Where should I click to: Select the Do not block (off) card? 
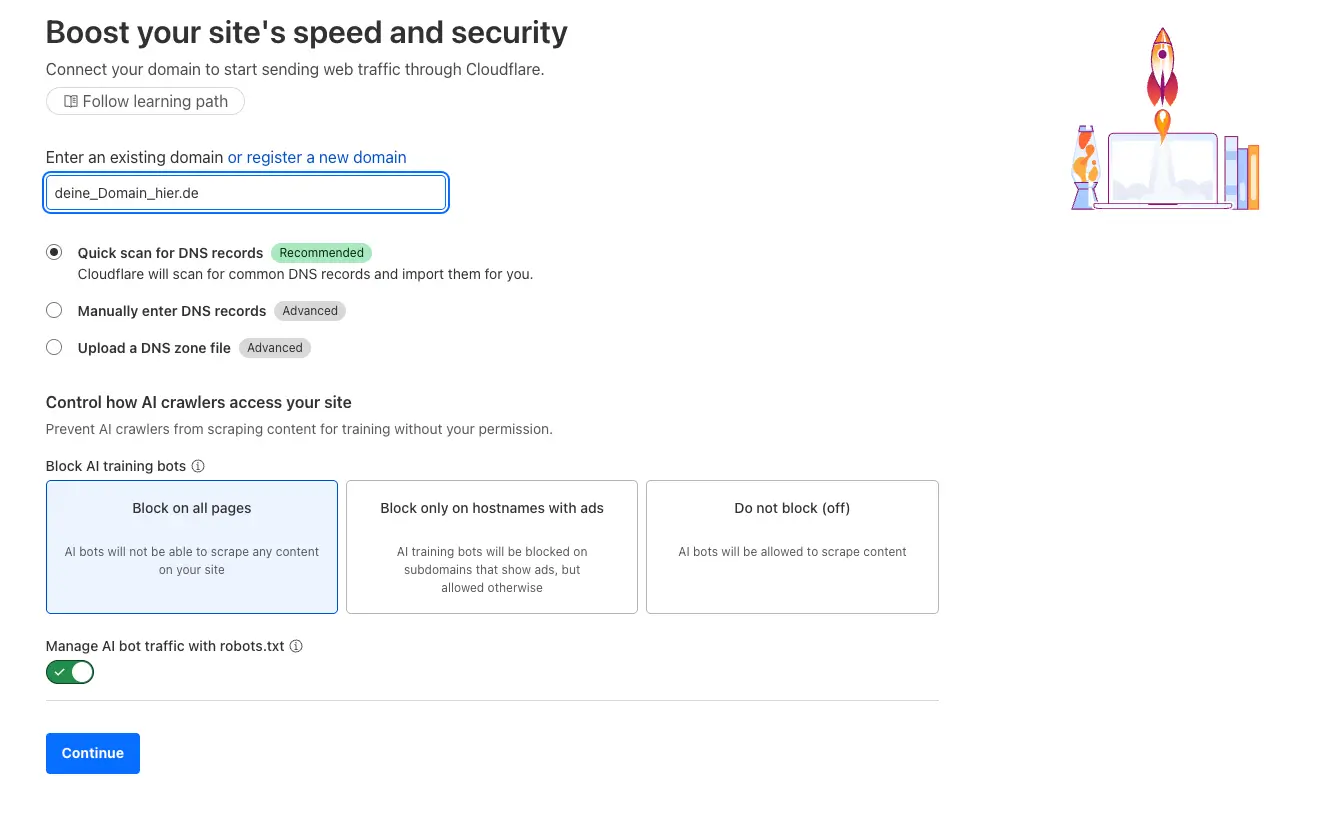[x=791, y=546]
